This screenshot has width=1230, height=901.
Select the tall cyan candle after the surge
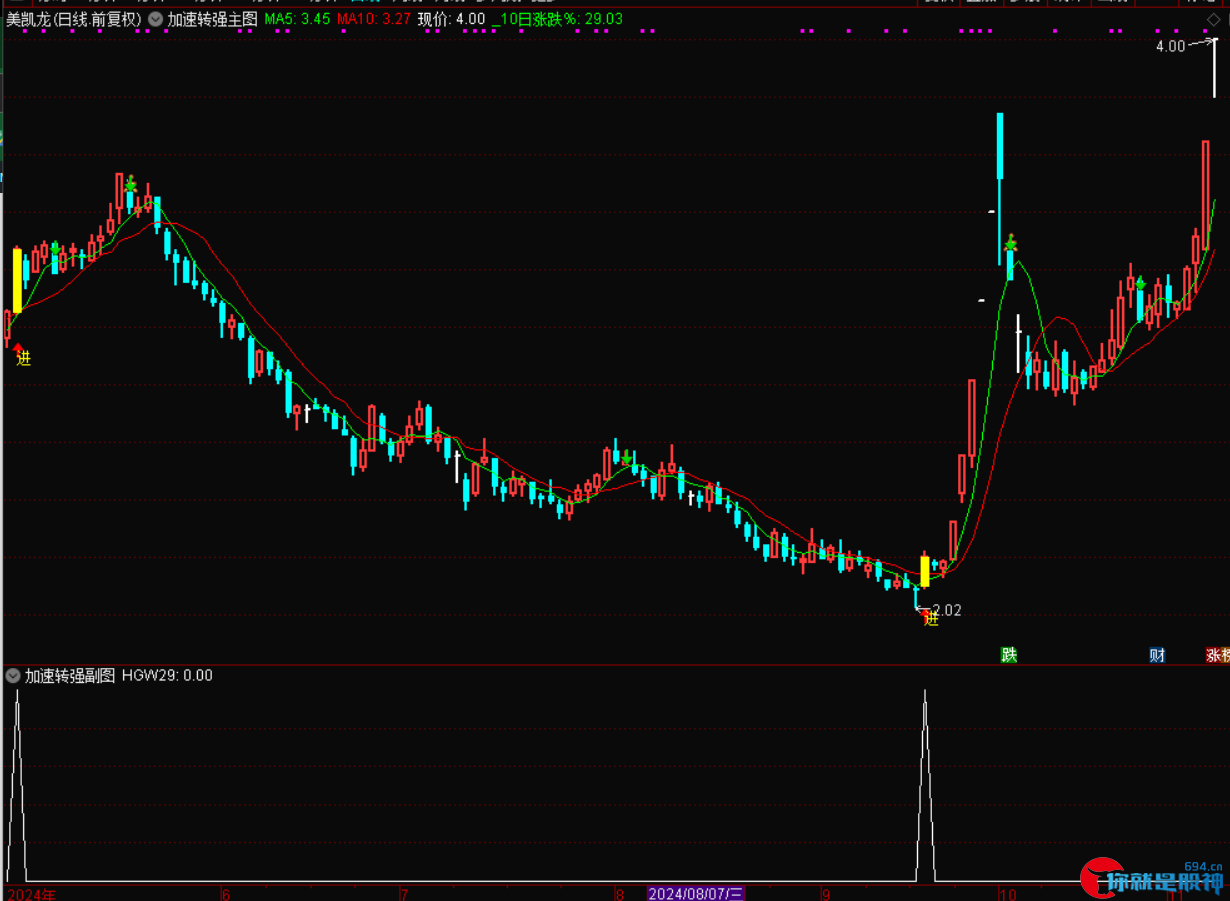click(x=999, y=146)
